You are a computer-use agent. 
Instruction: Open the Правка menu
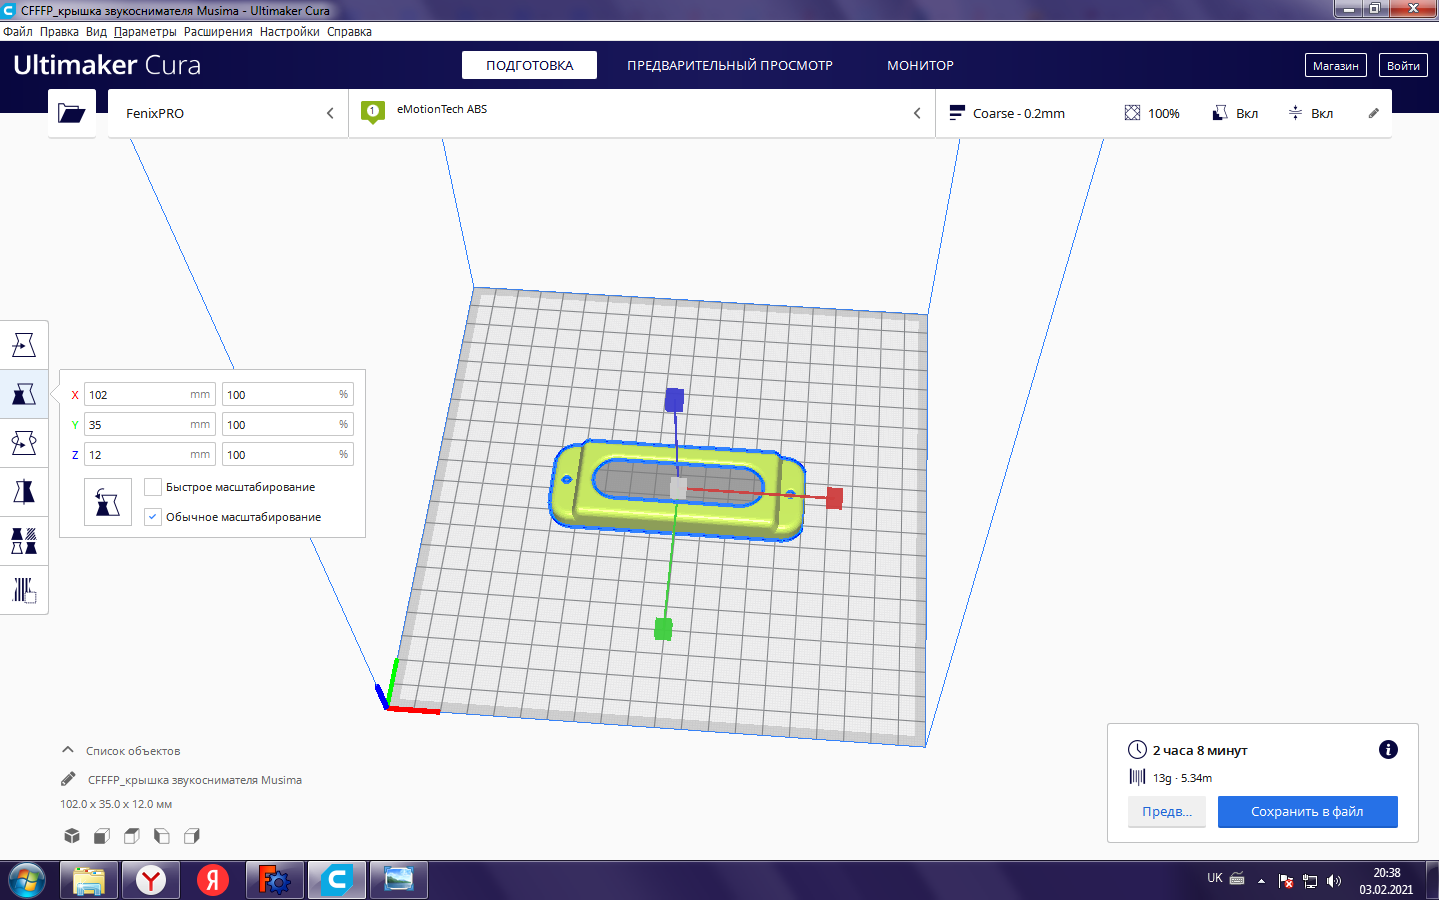point(59,32)
